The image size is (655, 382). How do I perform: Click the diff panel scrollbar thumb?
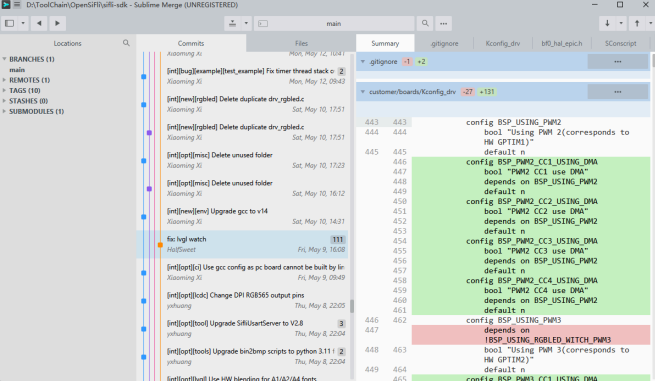(x=652, y=61)
